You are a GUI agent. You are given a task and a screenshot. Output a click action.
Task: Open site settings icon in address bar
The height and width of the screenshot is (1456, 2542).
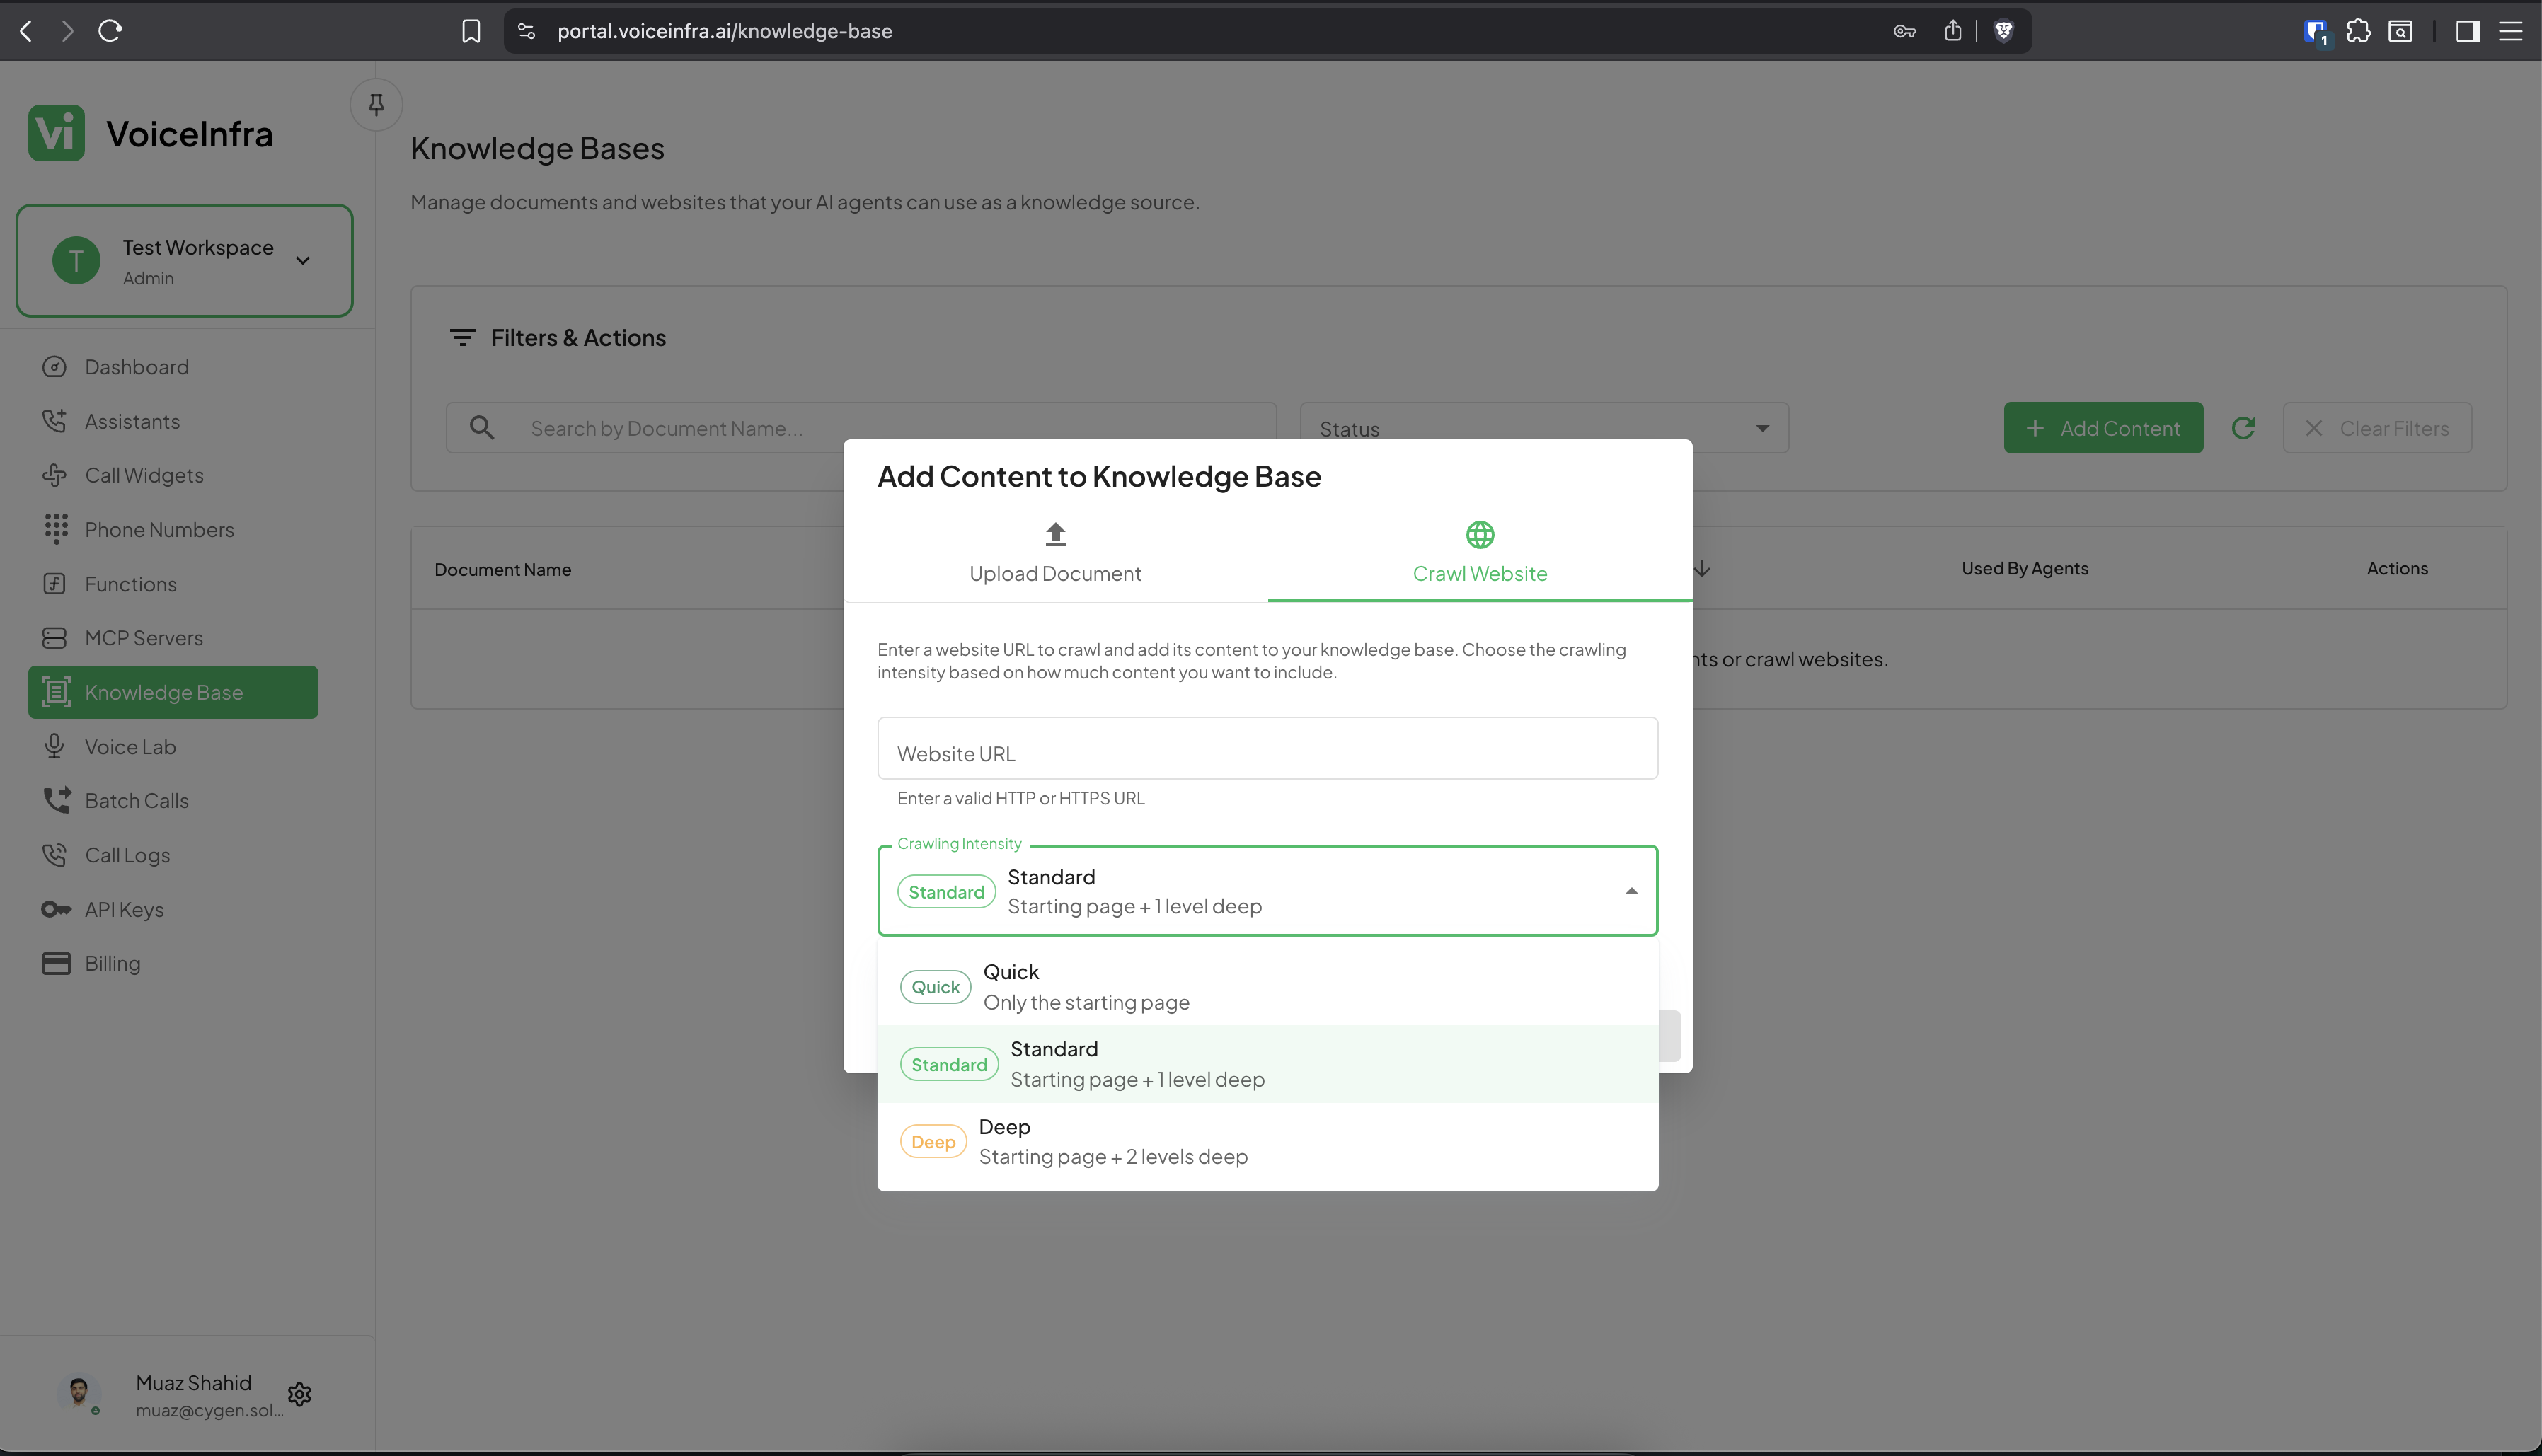click(527, 31)
